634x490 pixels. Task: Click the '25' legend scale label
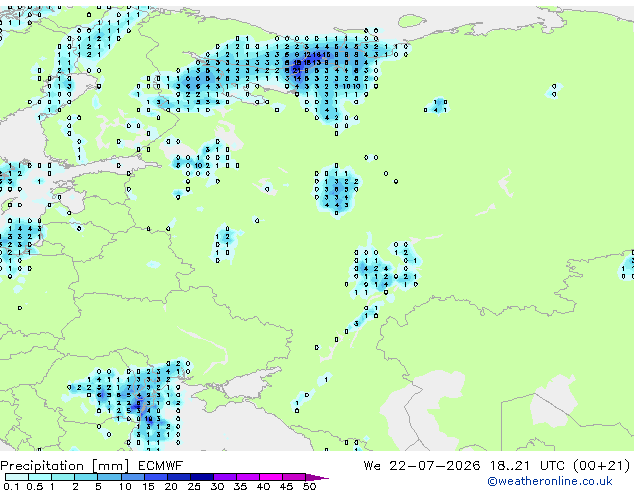point(194,486)
